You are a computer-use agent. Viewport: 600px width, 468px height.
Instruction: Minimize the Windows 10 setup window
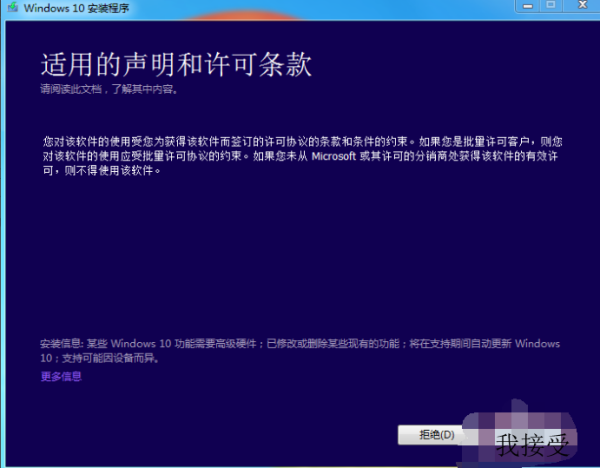click(528, 6)
